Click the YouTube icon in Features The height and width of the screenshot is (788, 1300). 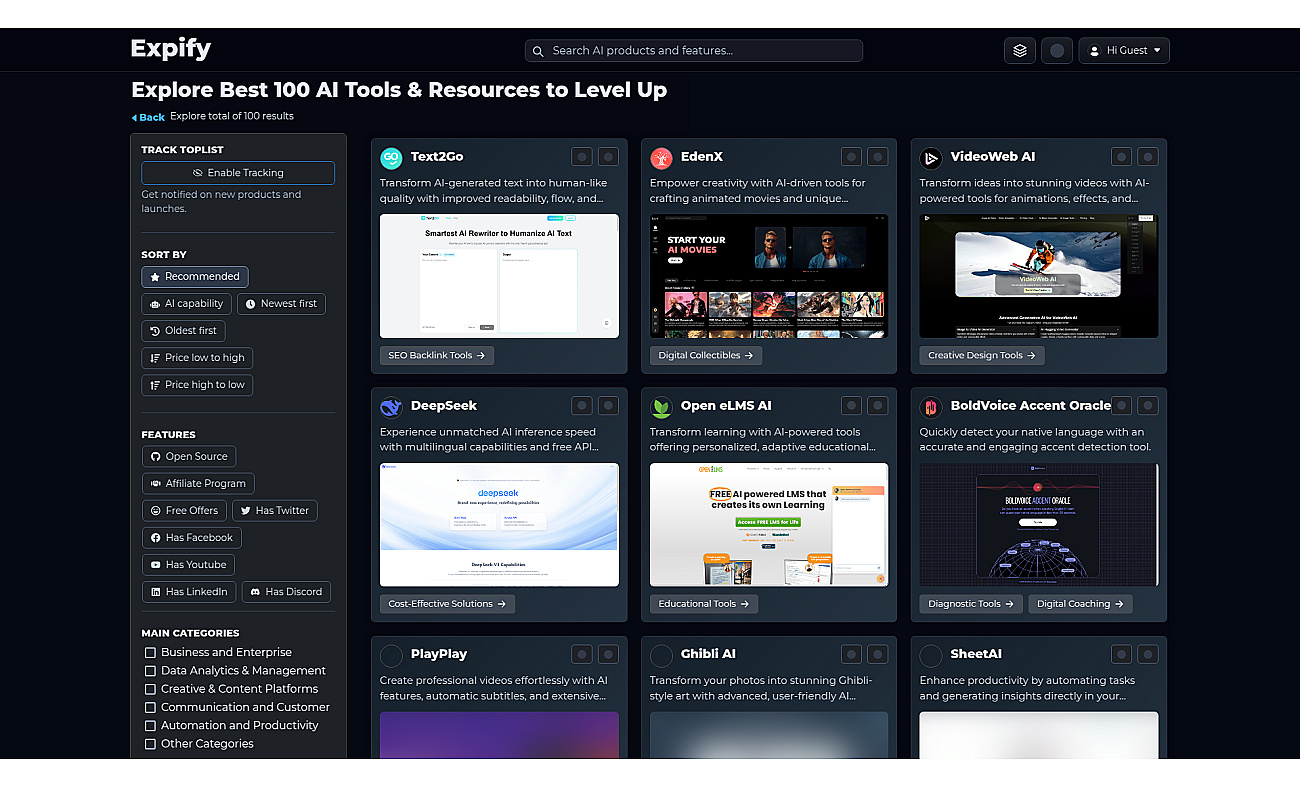pyautogui.click(x=155, y=565)
